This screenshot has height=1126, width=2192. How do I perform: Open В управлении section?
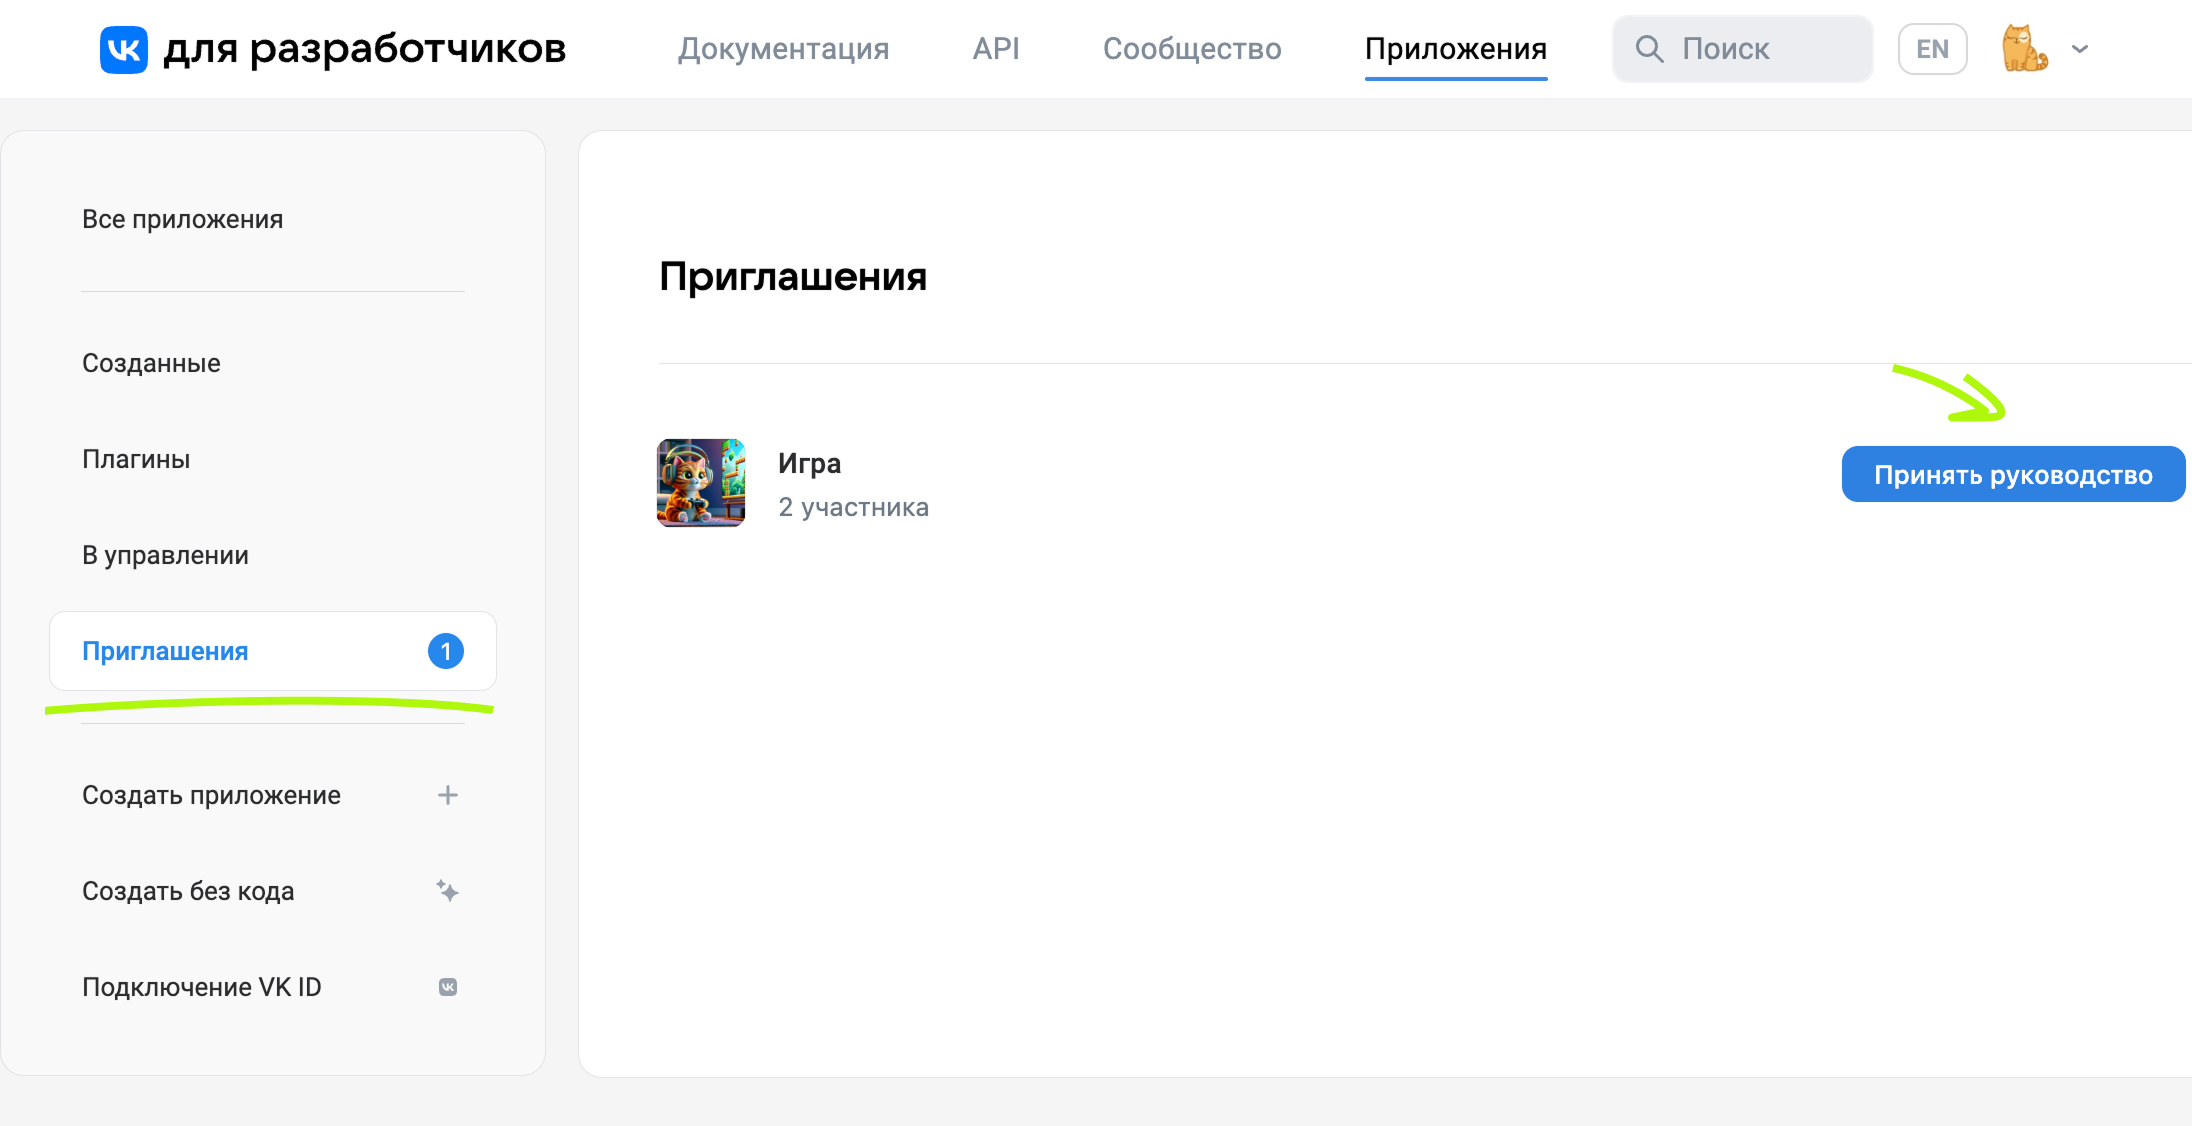point(165,555)
